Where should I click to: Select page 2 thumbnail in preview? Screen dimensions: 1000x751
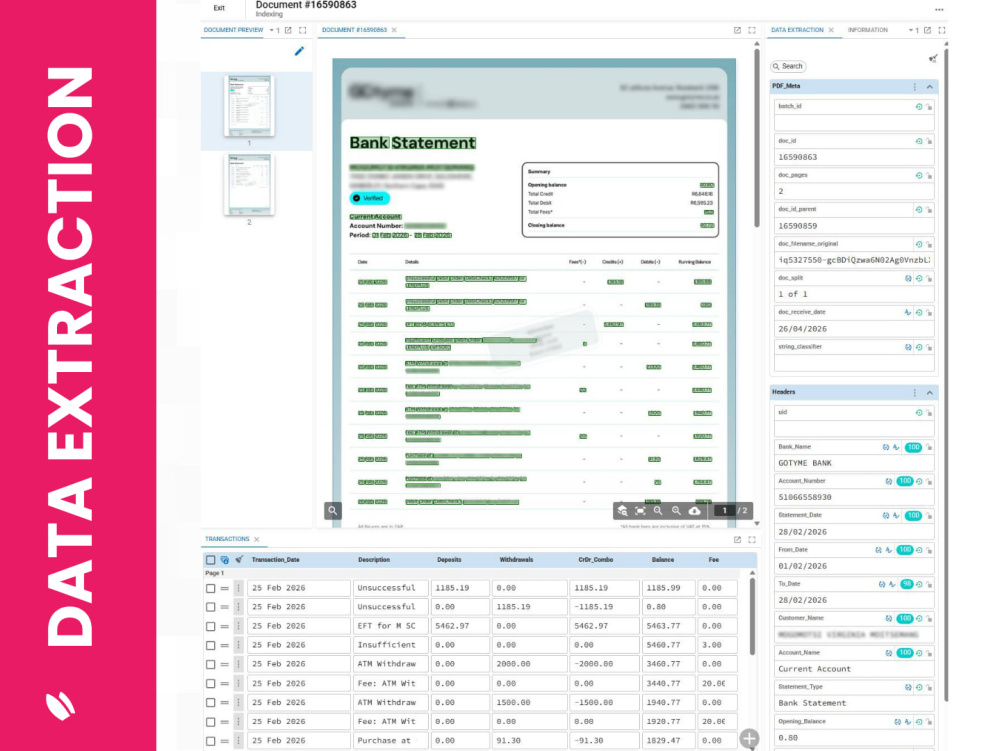pos(249,184)
